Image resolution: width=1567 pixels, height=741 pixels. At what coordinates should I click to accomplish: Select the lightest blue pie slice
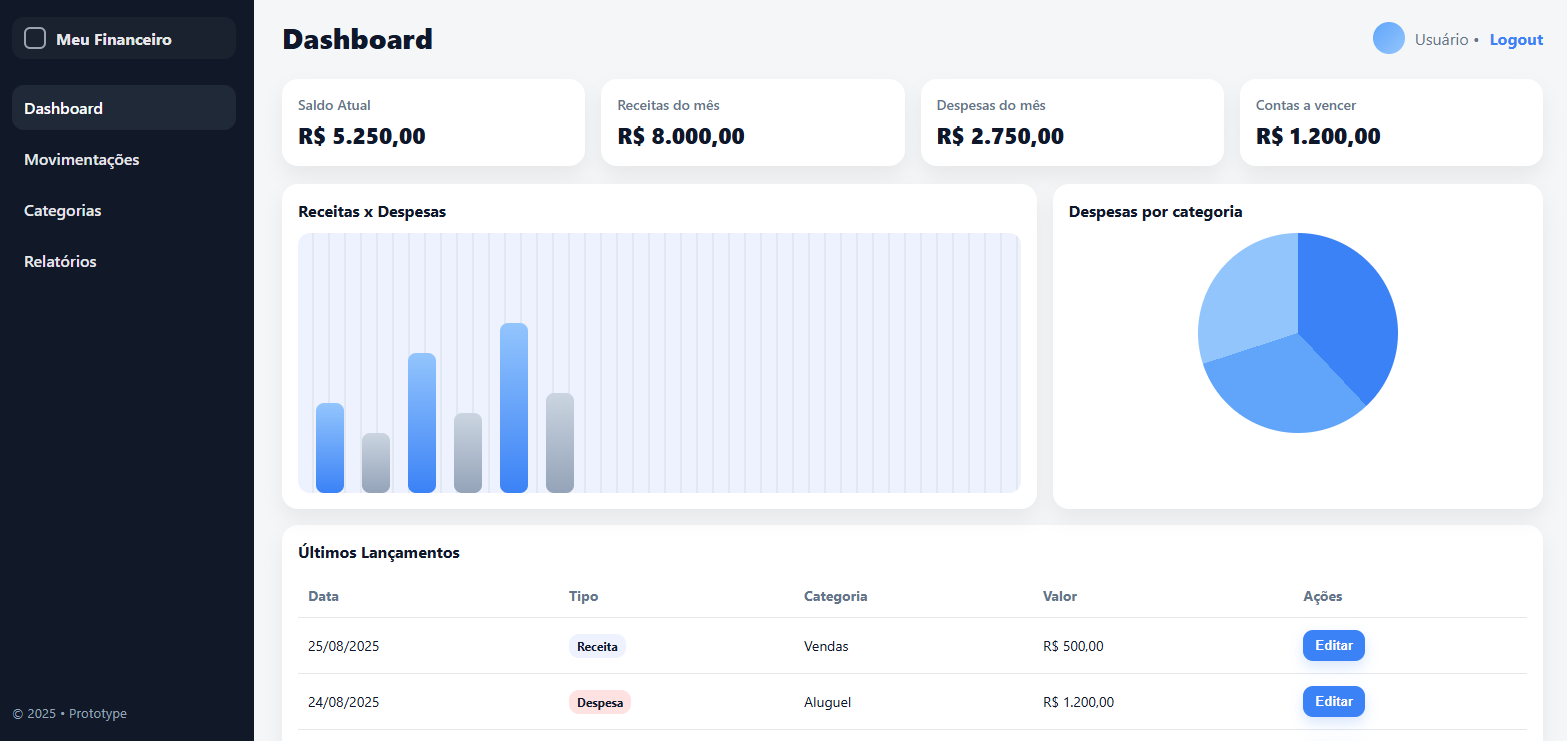tap(1245, 295)
